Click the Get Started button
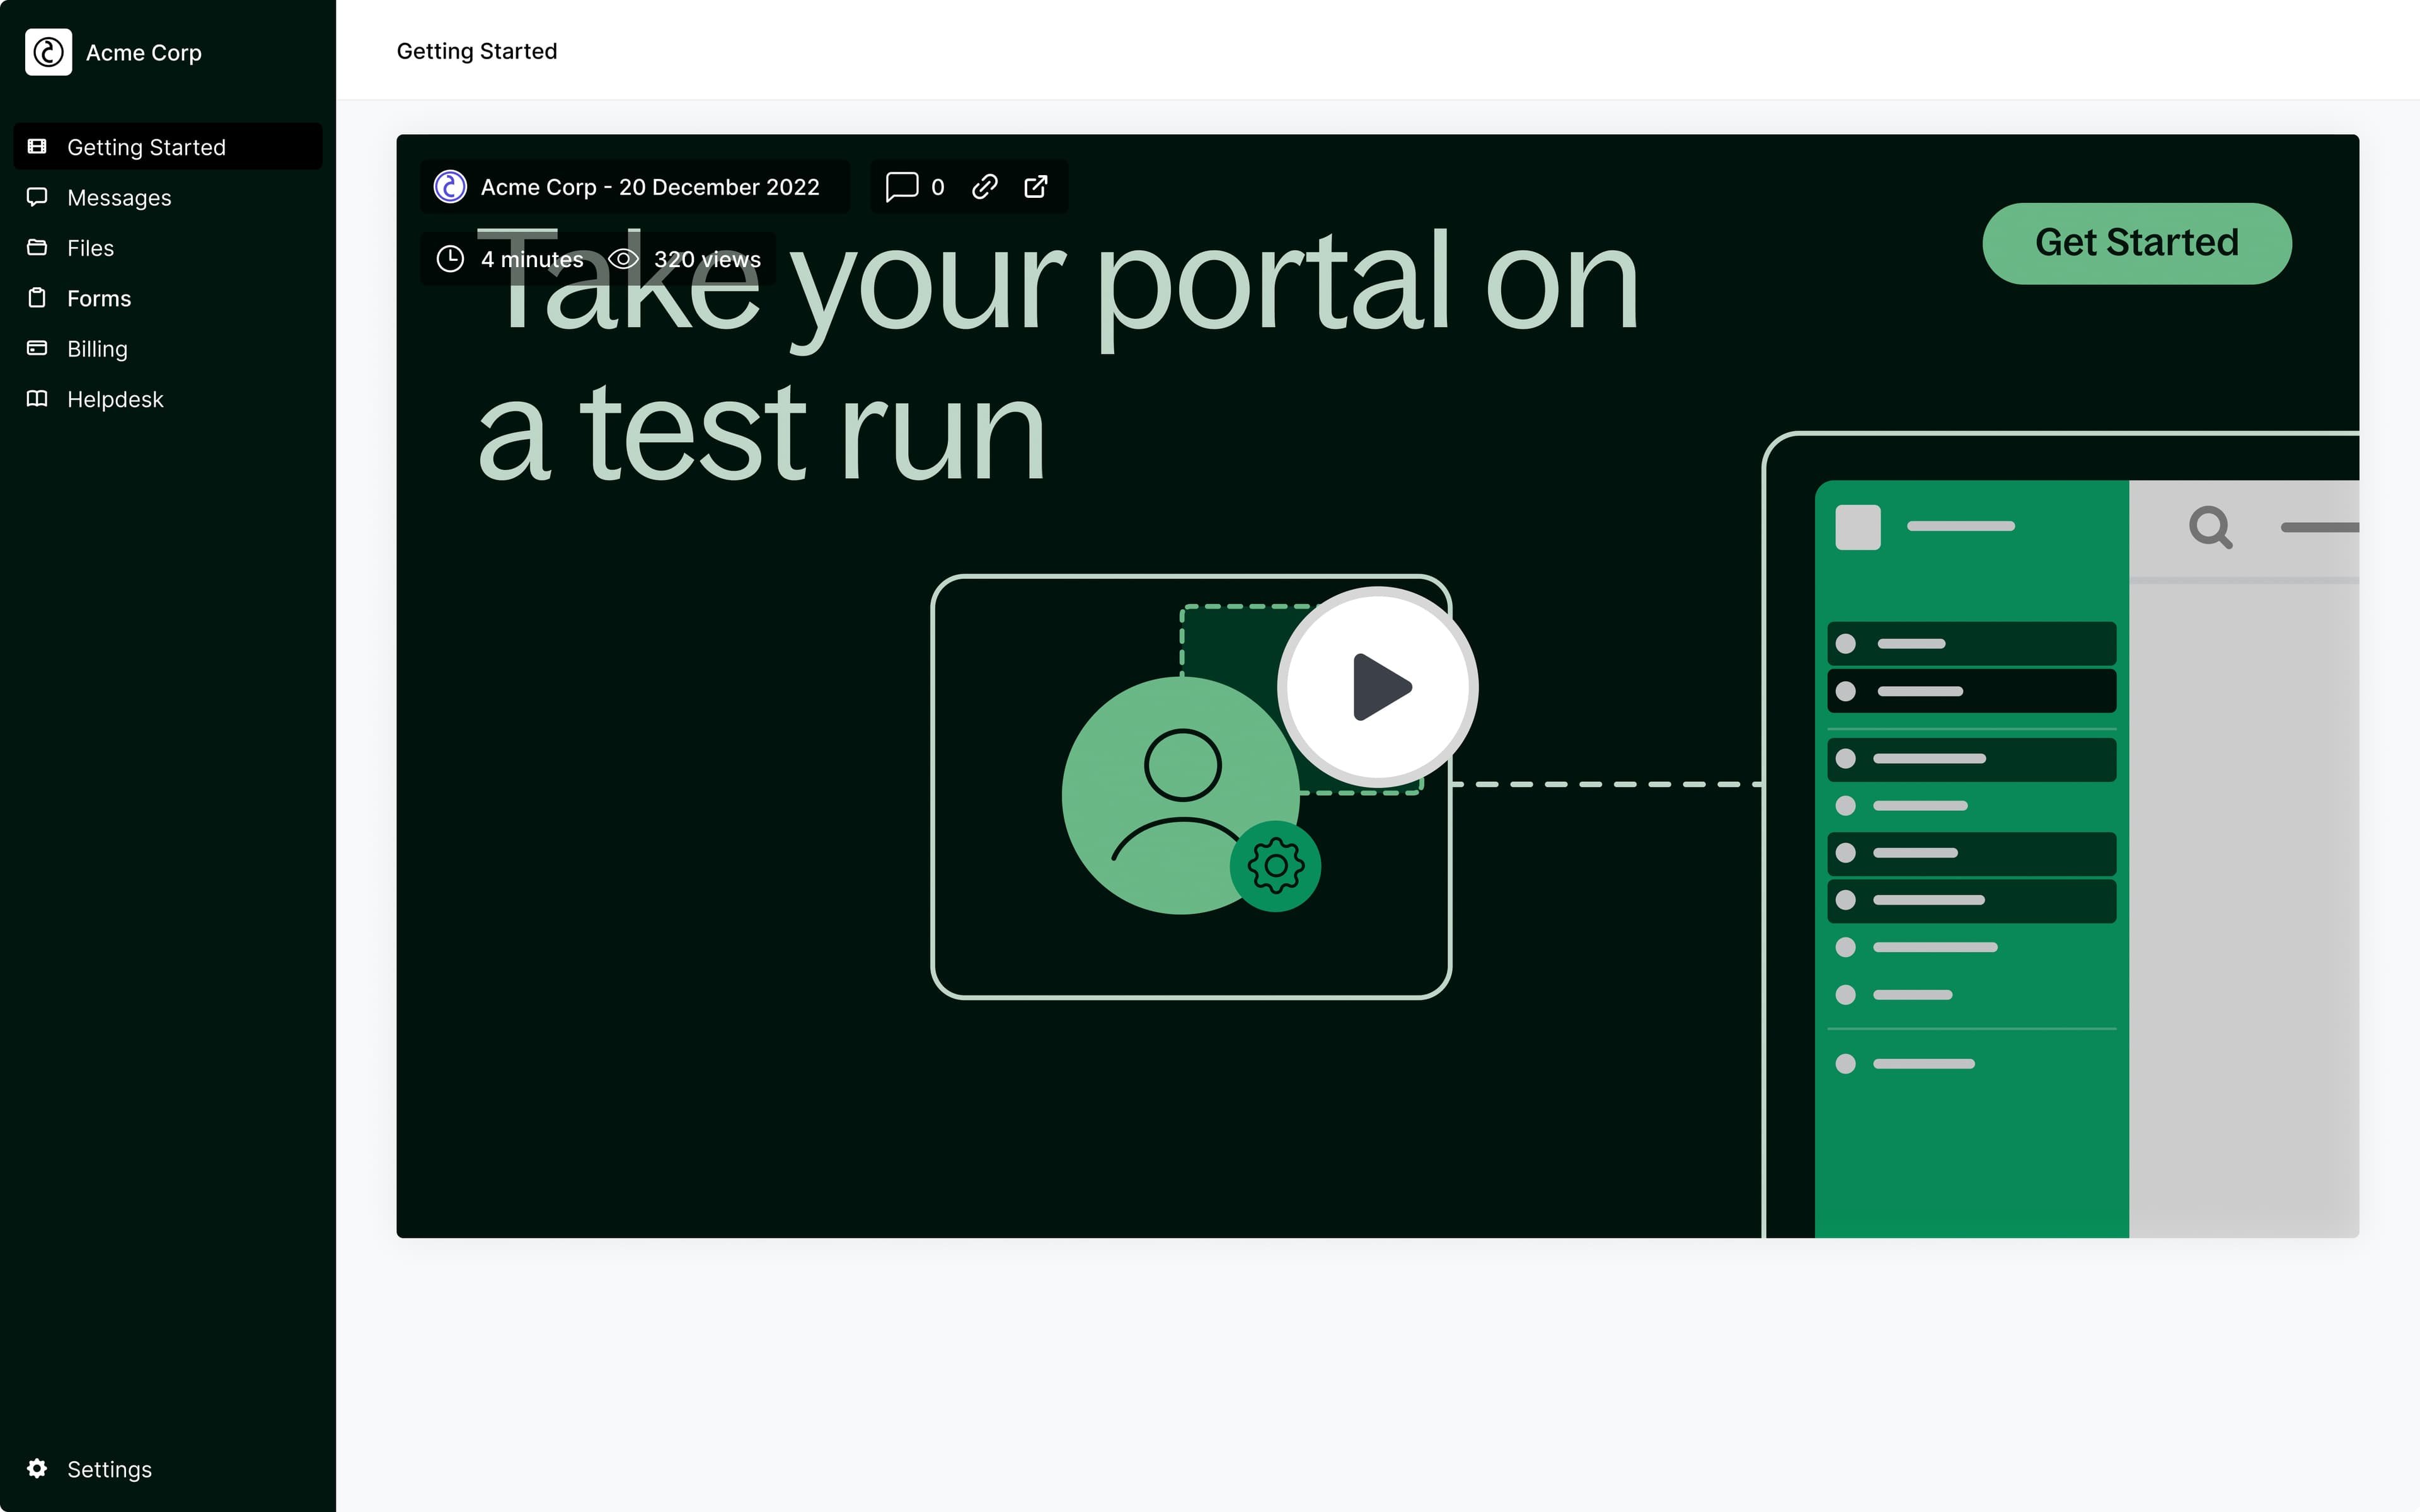This screenshot has height=1512, width=2420. pyautogui.click(x=2136, y=243)
